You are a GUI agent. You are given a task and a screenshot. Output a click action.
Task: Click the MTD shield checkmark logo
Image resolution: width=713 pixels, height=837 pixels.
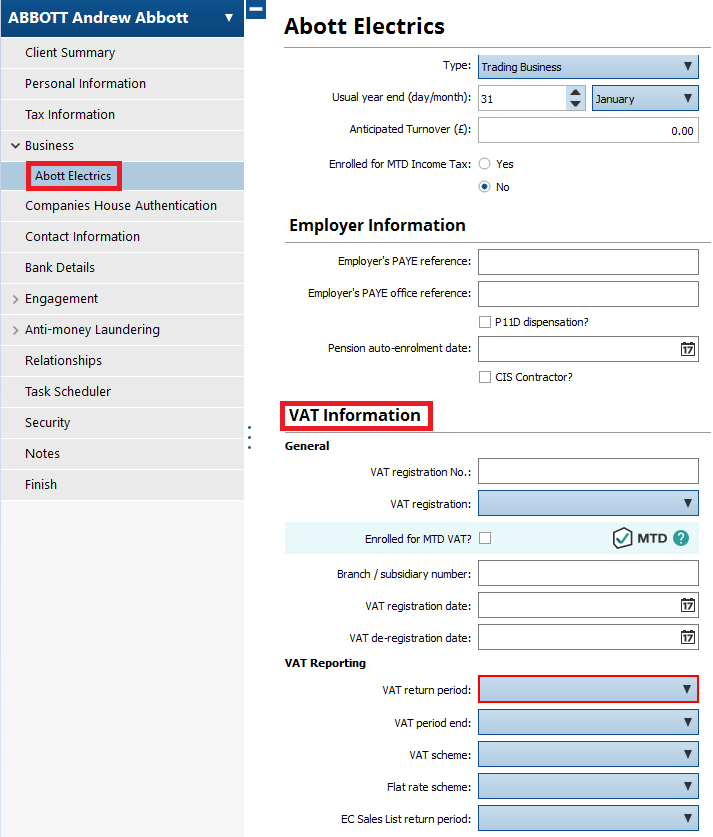click(623, 538)
